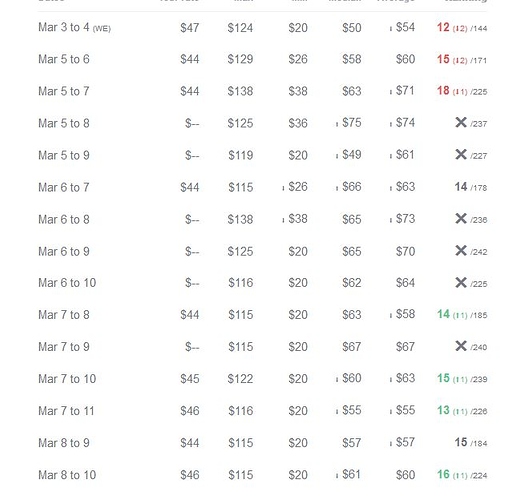Click the X icon in Mar 6 to 9 row
The height and width of the screenshot is (500, 529).
(461, 251)
